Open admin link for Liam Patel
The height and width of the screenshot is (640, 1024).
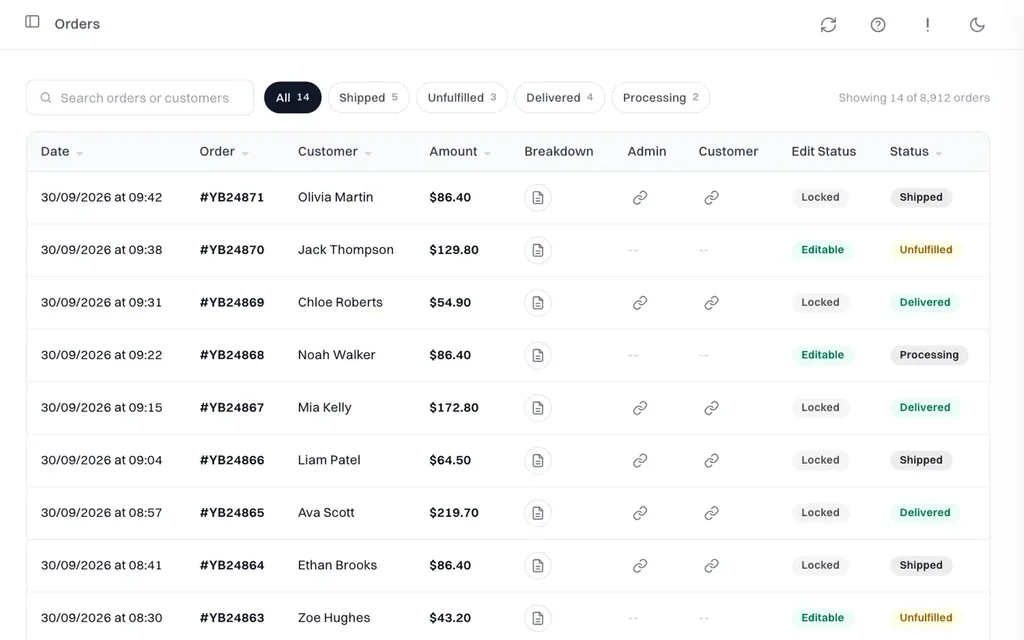[640, 460]
